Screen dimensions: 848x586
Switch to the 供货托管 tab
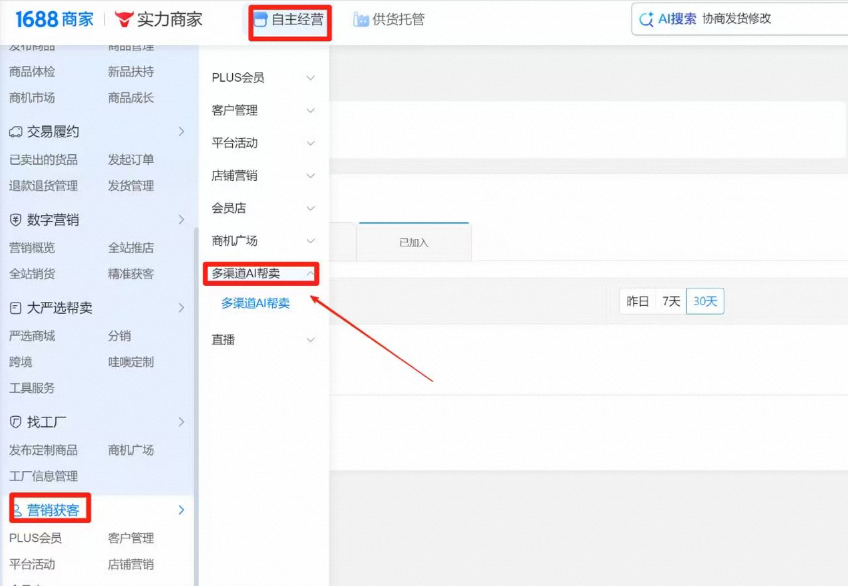click(389, 20)
